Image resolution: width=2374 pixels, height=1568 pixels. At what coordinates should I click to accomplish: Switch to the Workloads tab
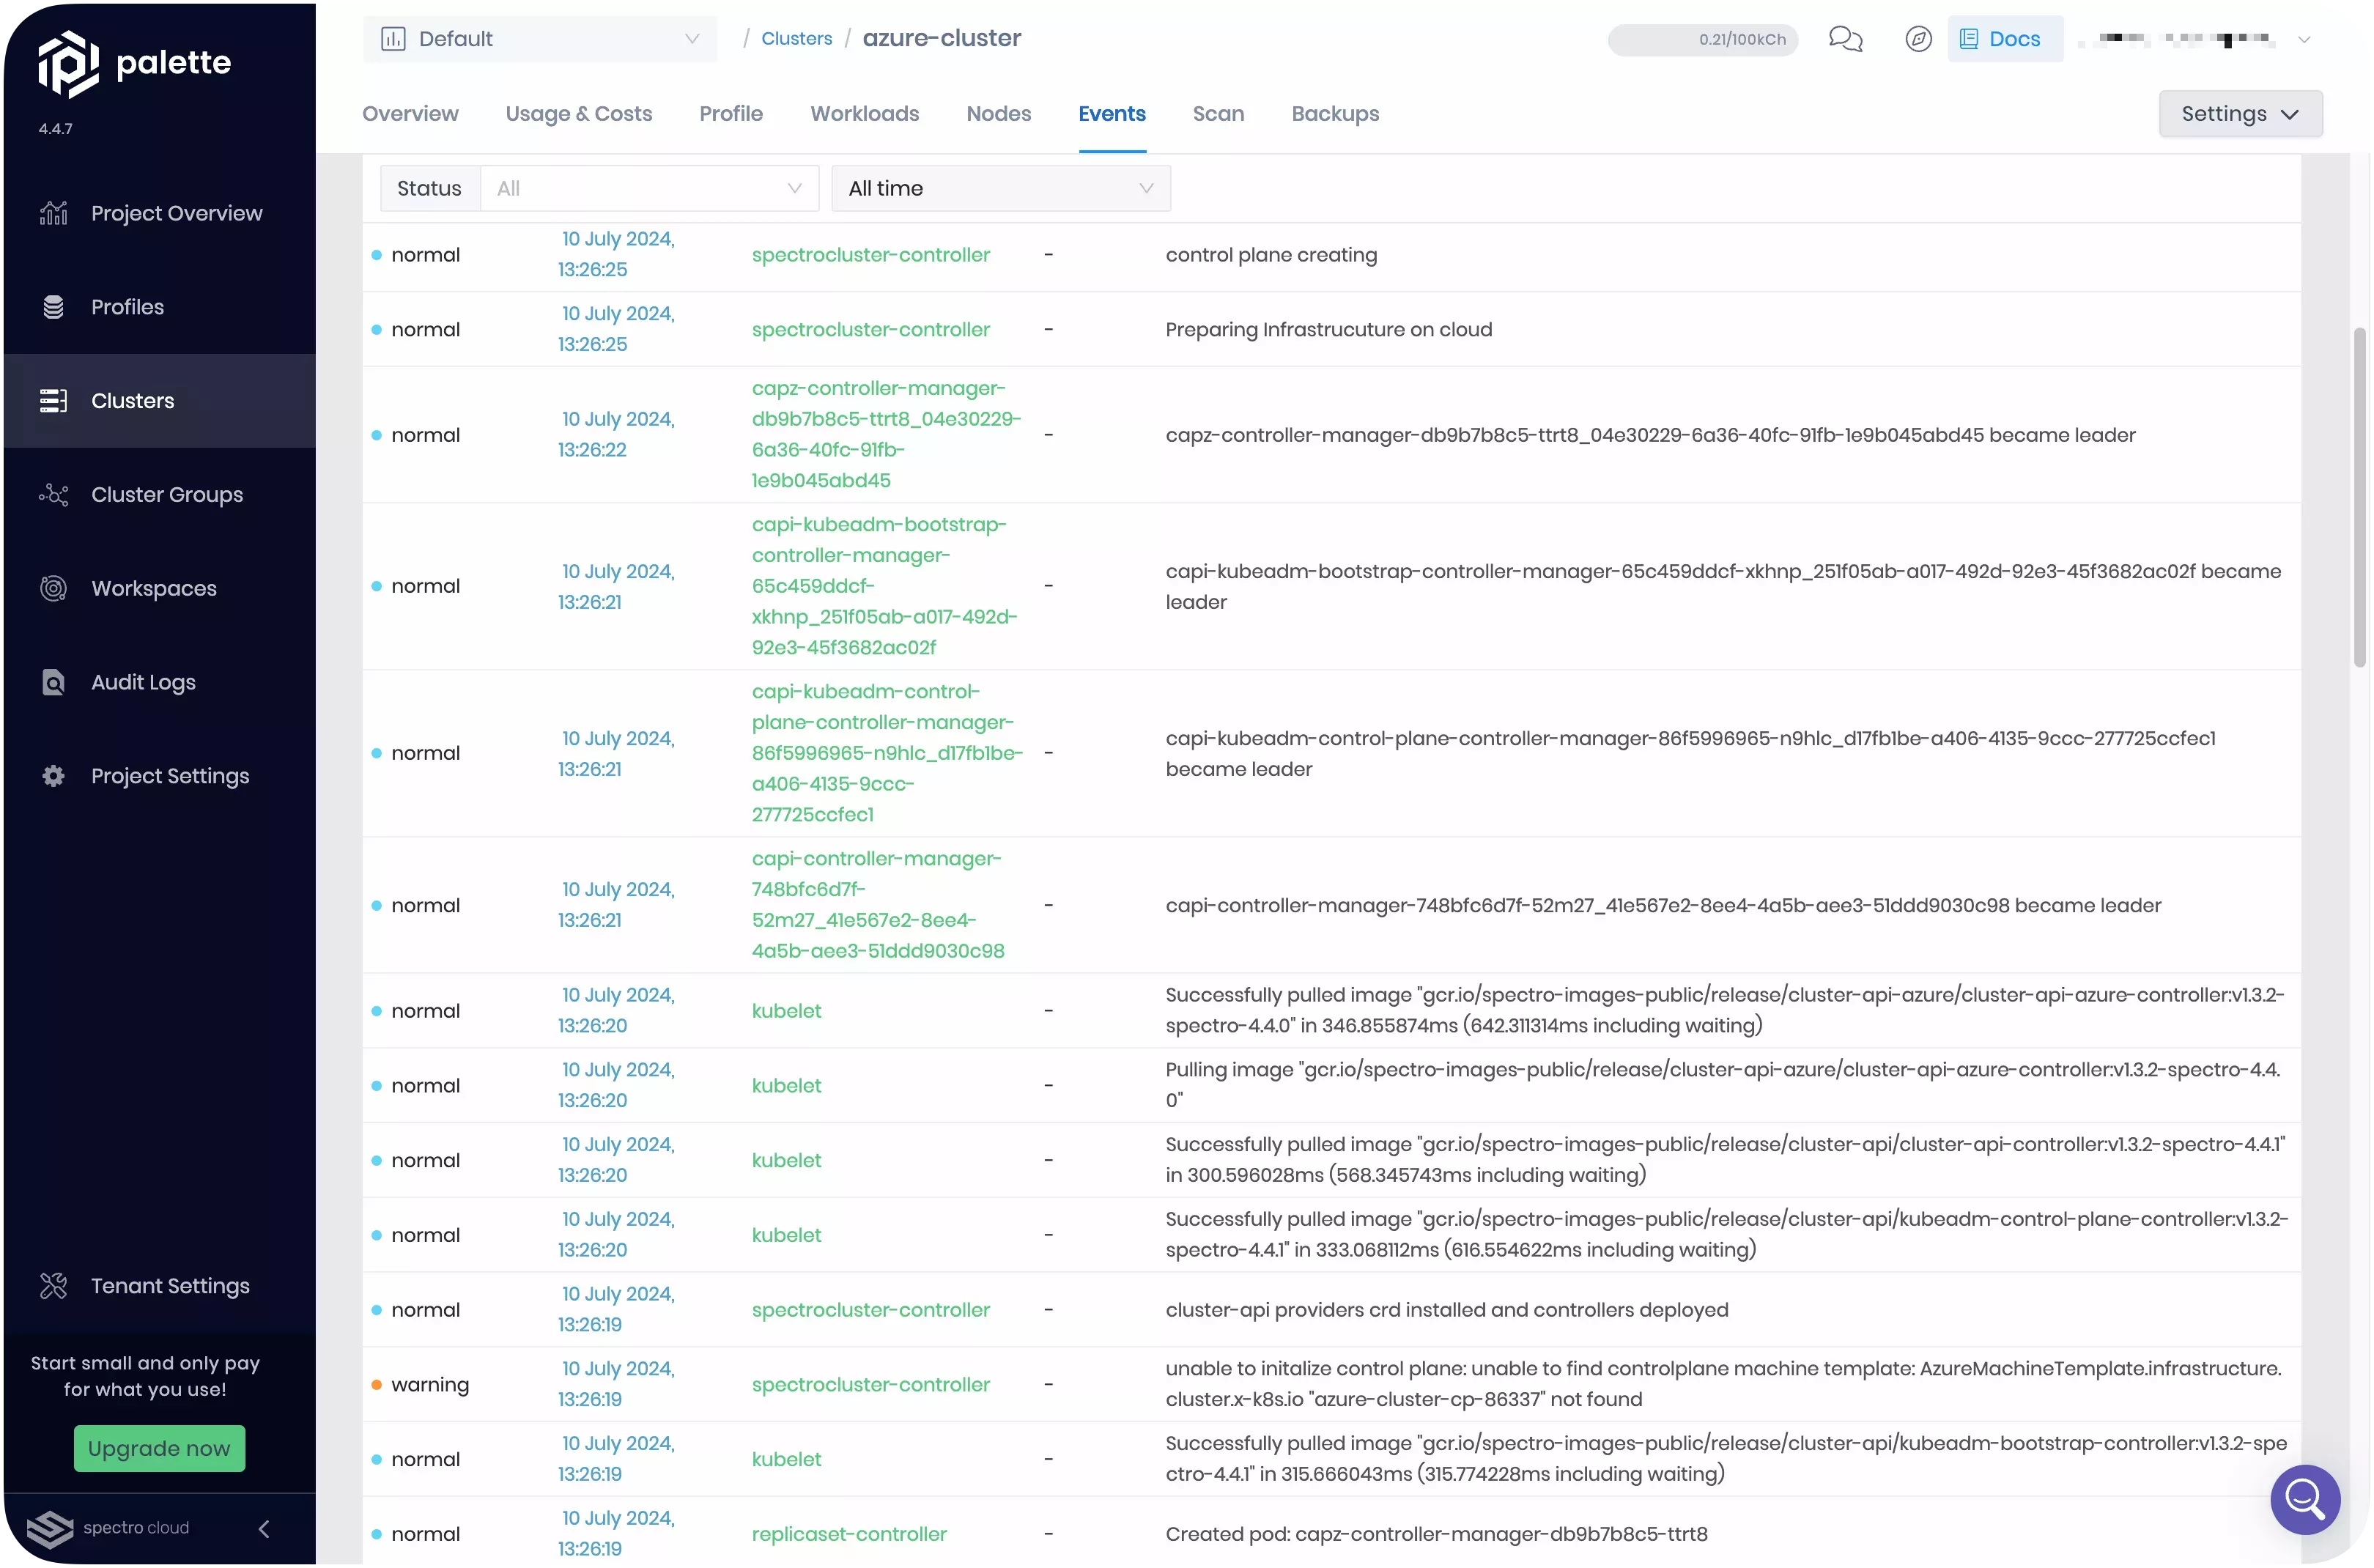coord(865,114)
